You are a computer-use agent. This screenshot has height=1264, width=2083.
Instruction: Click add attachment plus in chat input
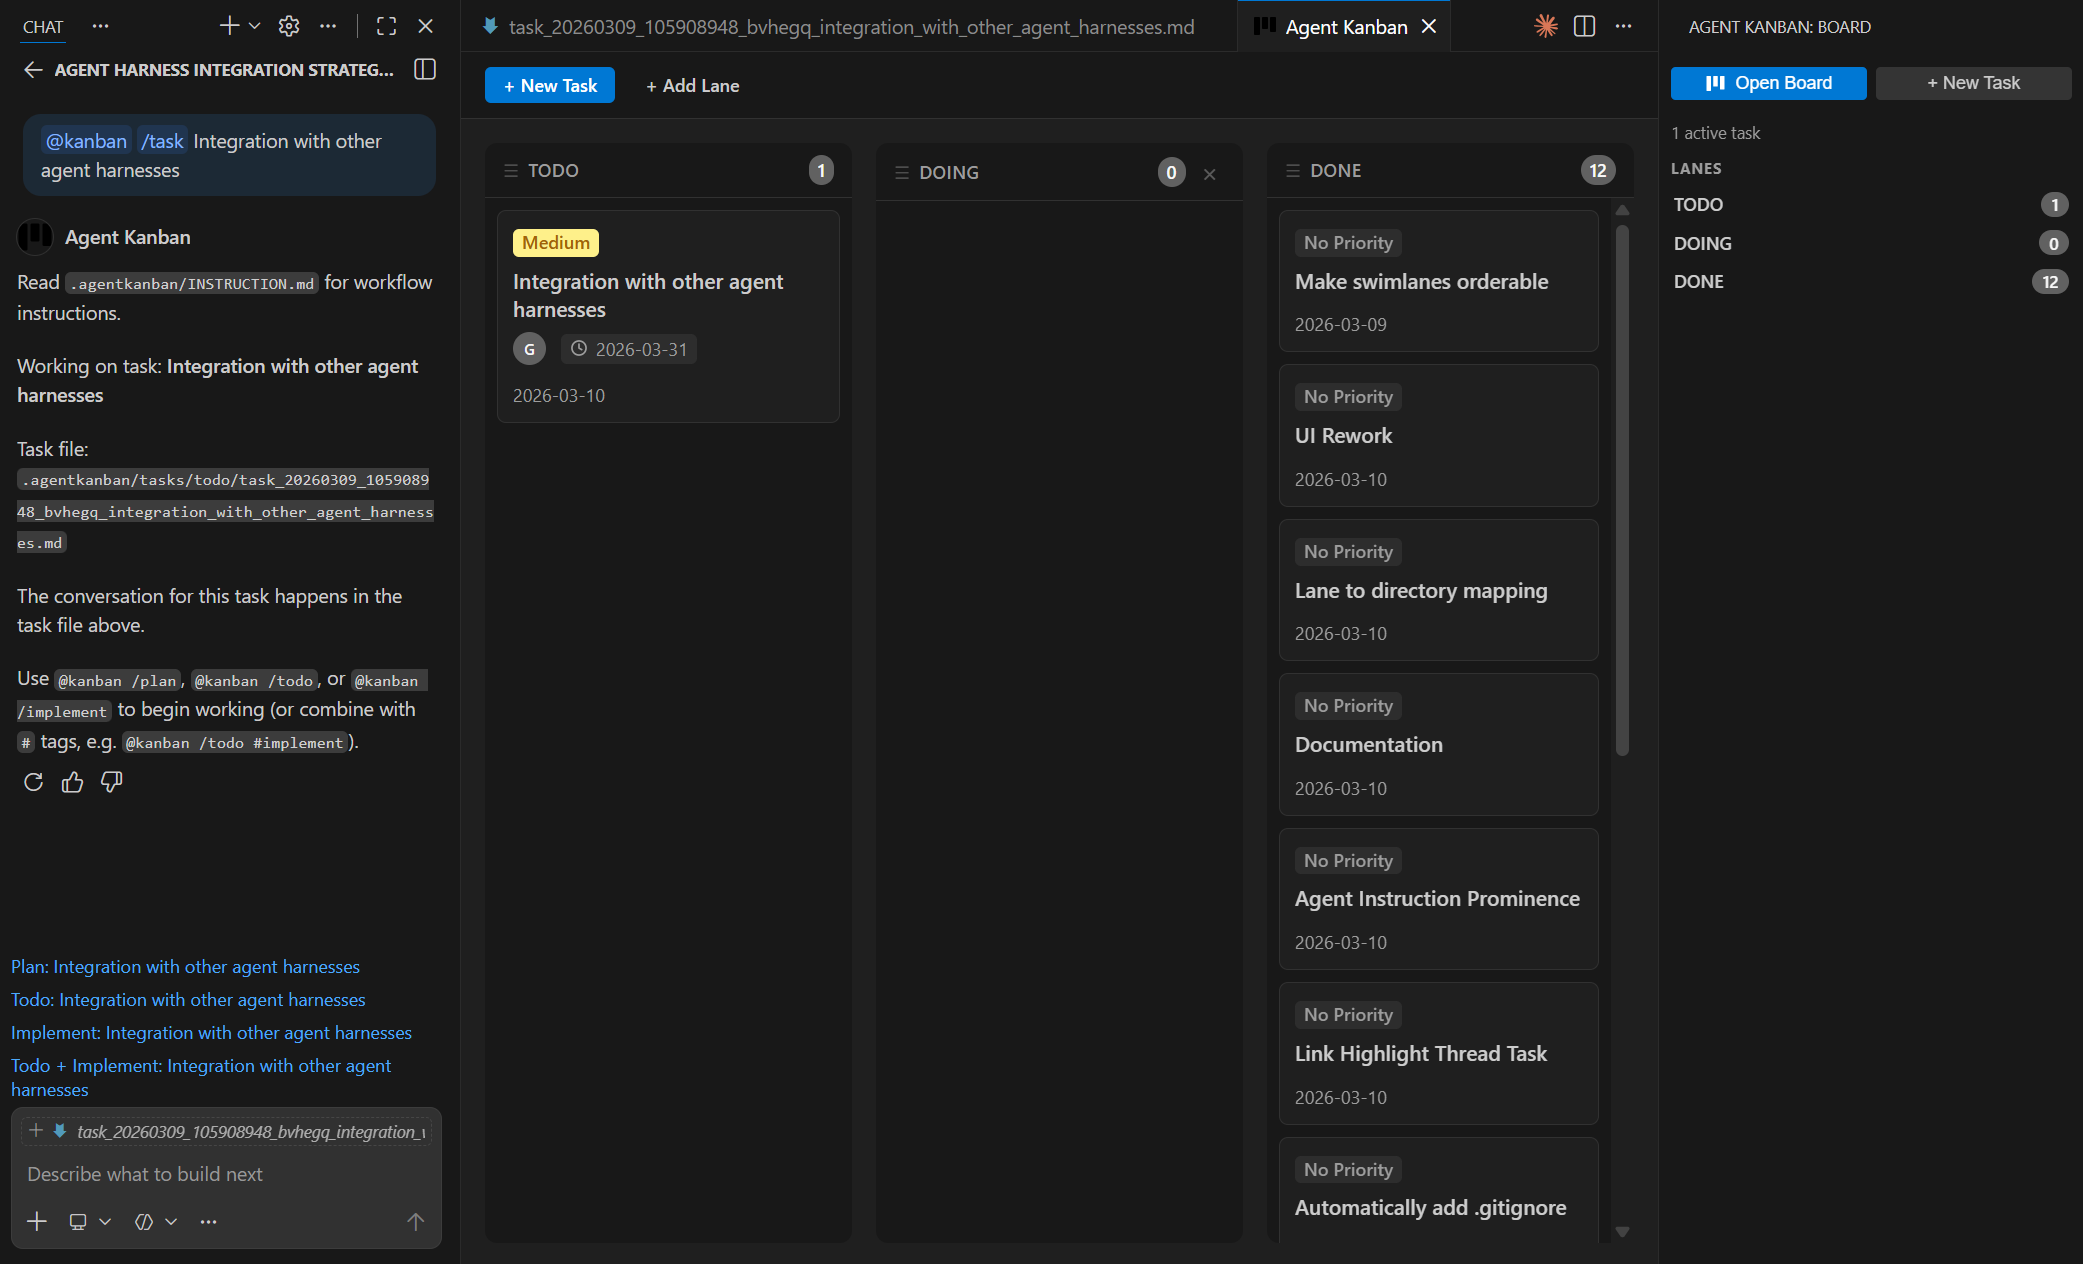click(37, 1221)
